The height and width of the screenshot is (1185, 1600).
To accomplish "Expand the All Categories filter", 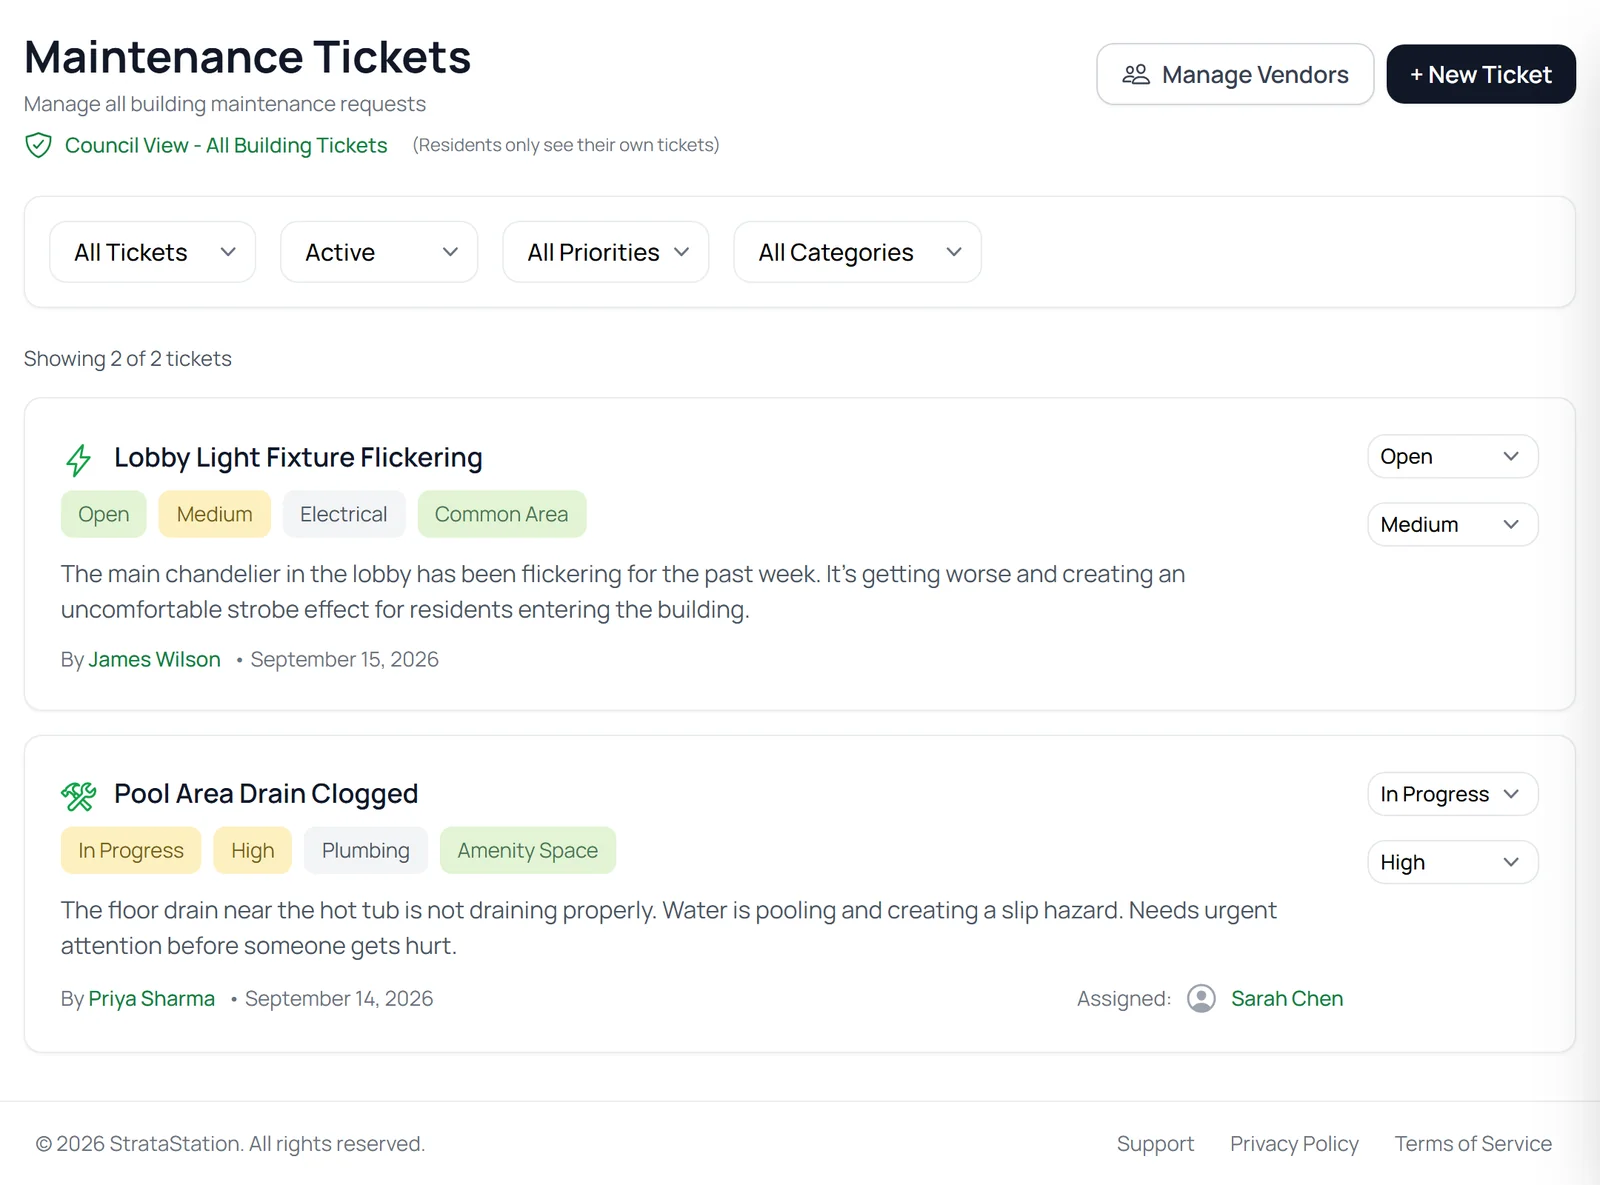I will 857,252.
